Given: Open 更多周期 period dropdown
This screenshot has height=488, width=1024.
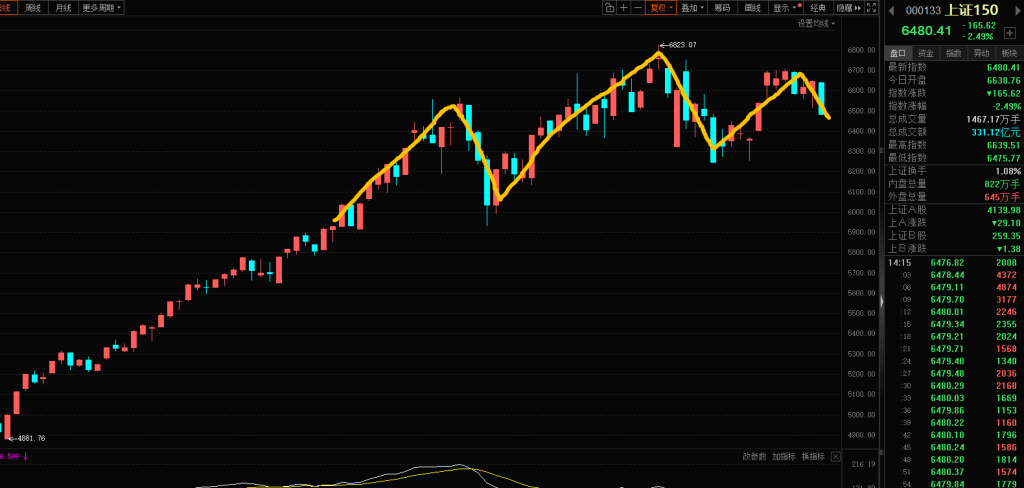Looking at the screenshot, I should tap(101, 7).
